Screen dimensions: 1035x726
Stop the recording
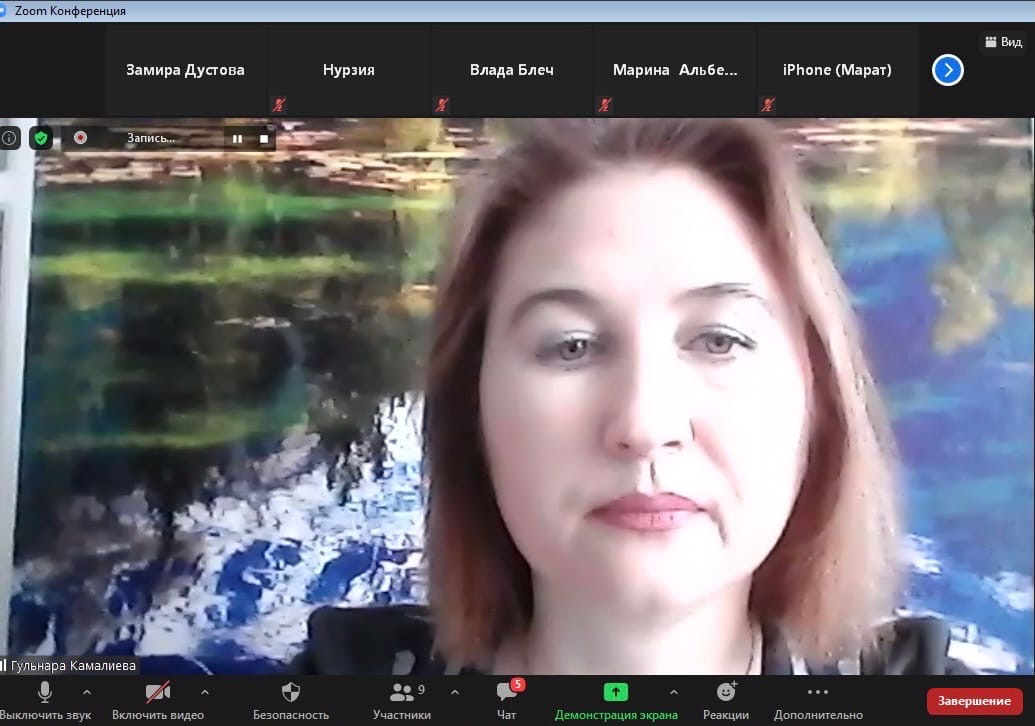click(264, 138)
